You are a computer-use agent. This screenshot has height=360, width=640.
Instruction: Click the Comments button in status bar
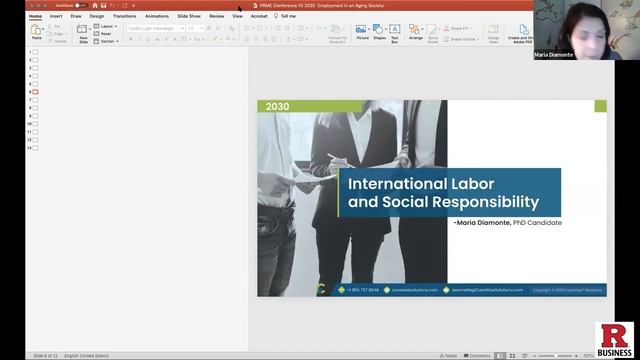click(477, 356)
